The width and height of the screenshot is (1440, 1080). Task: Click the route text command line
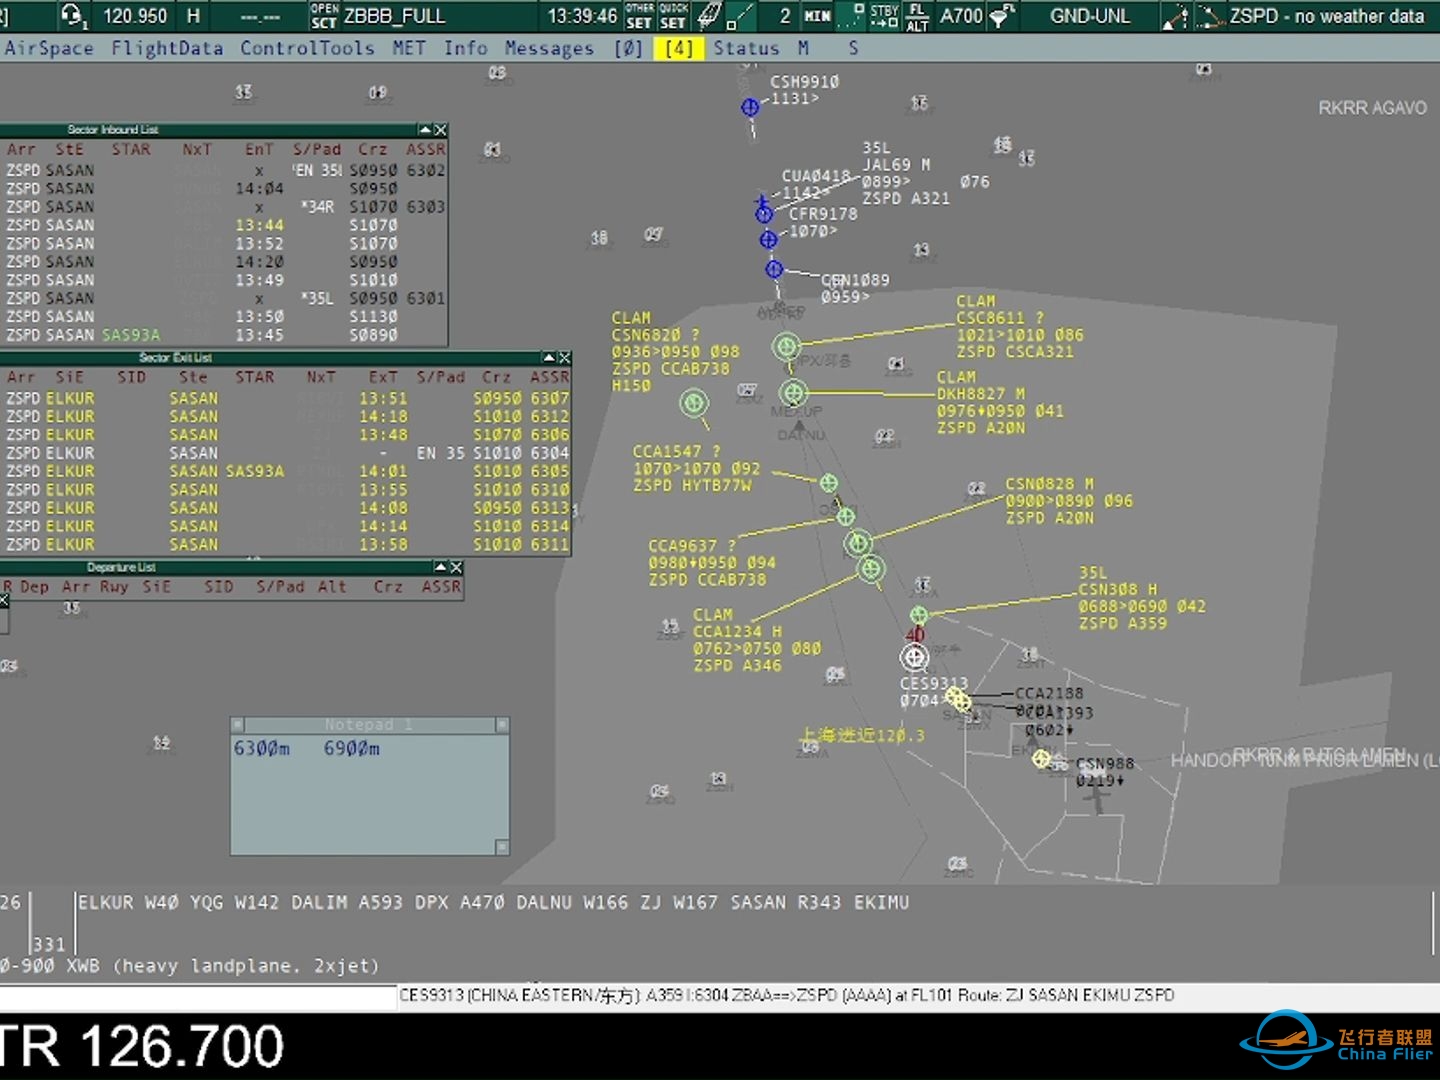tap(493, 902)
